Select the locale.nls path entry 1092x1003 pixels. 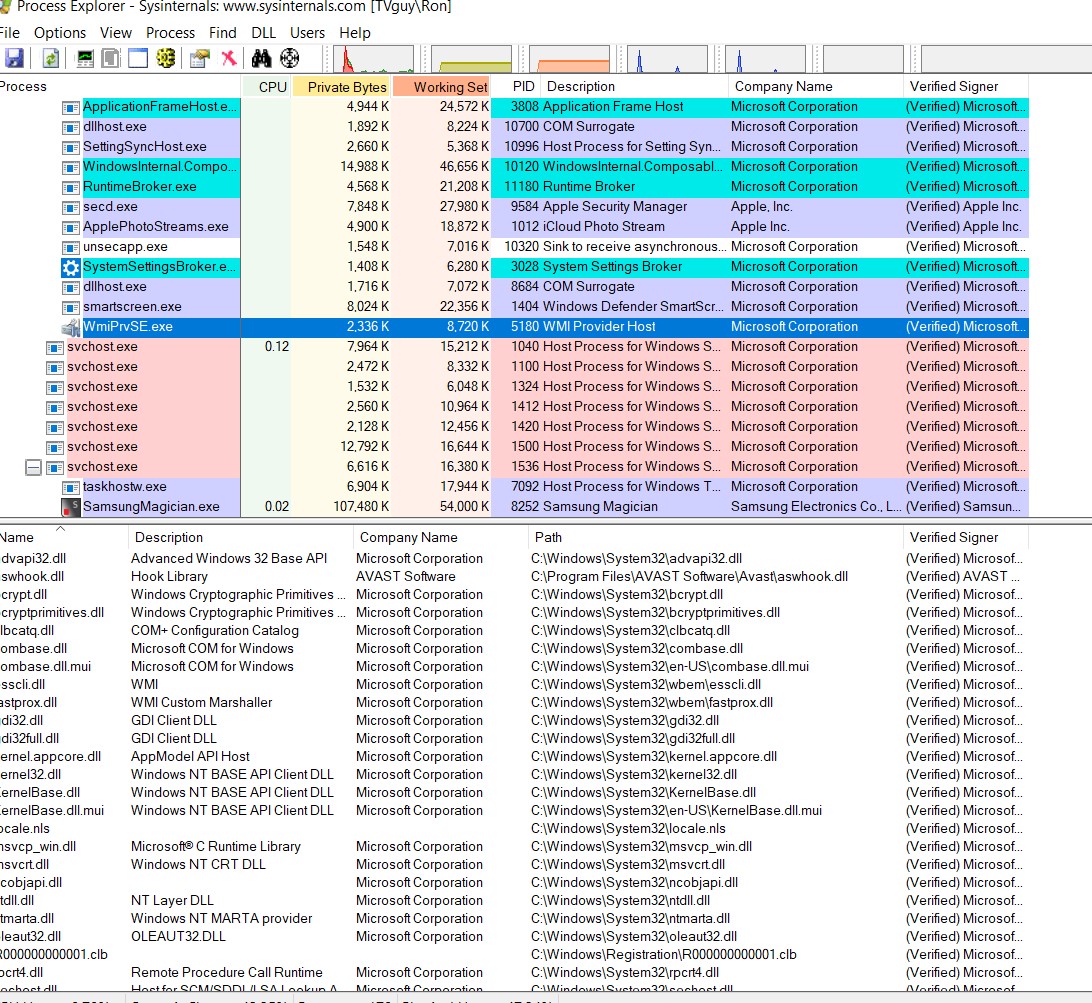tap(628, 829)
